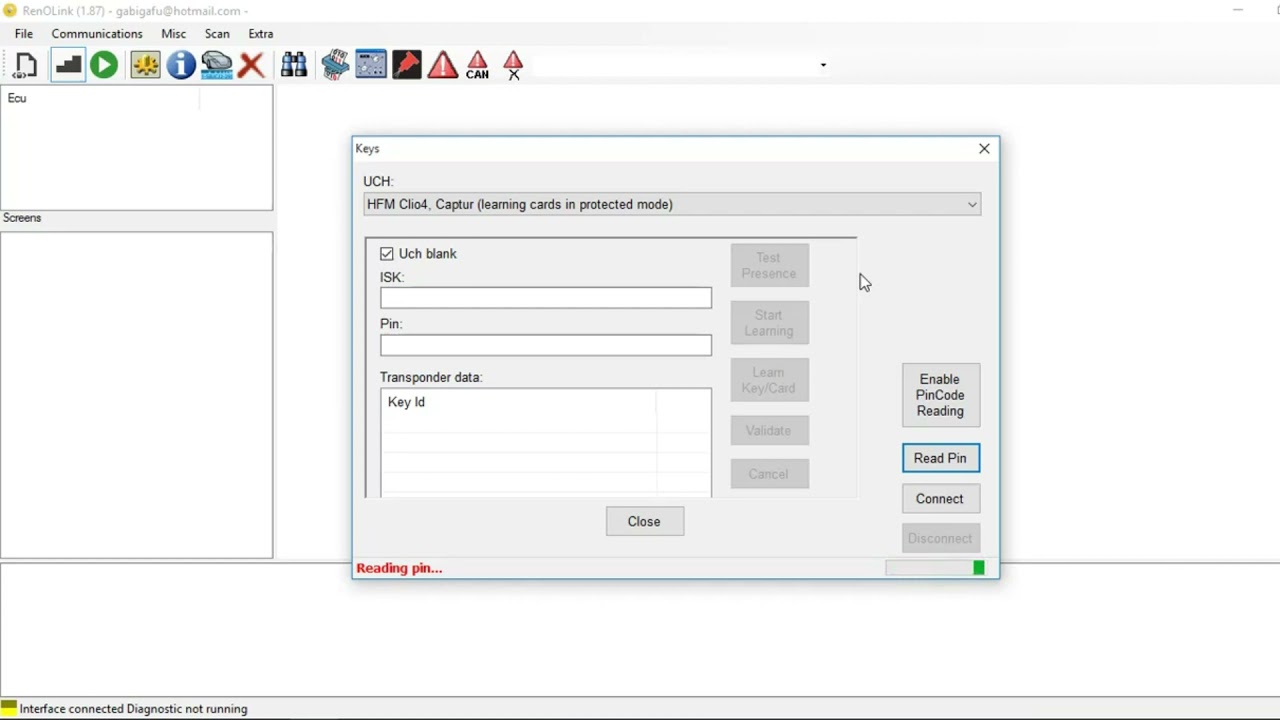The image size is (1280, 720).
Task: Click the binoculars search icon
Action: click(x=294, y=66)
